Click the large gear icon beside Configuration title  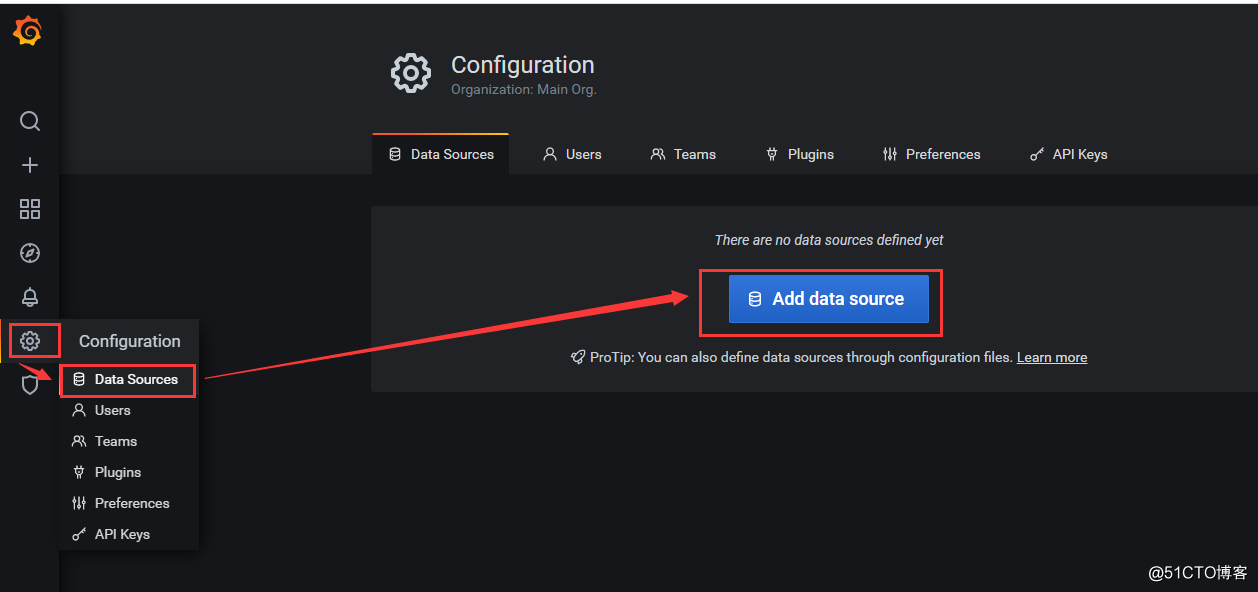coord(411,74)
